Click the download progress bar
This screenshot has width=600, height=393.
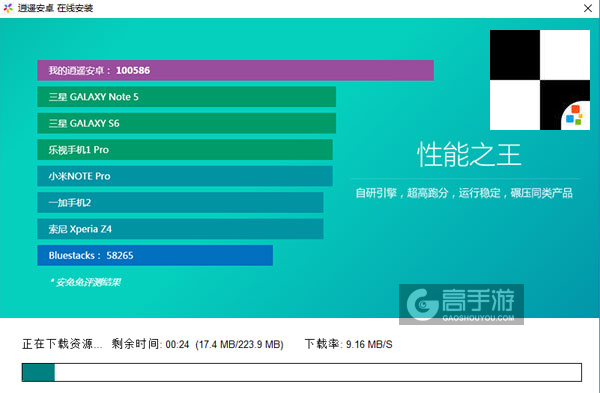[x=302, y=372]
